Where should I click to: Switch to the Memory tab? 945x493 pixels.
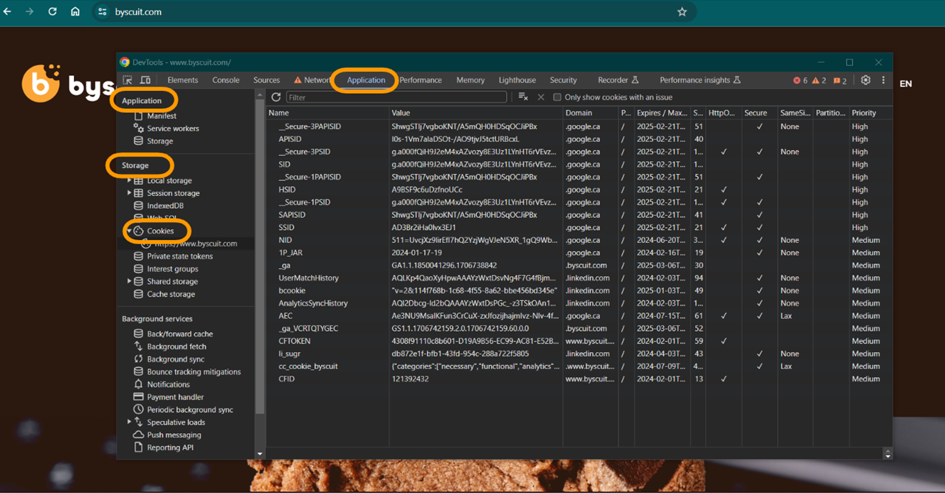pyautogui.click(x=470, y=80)
